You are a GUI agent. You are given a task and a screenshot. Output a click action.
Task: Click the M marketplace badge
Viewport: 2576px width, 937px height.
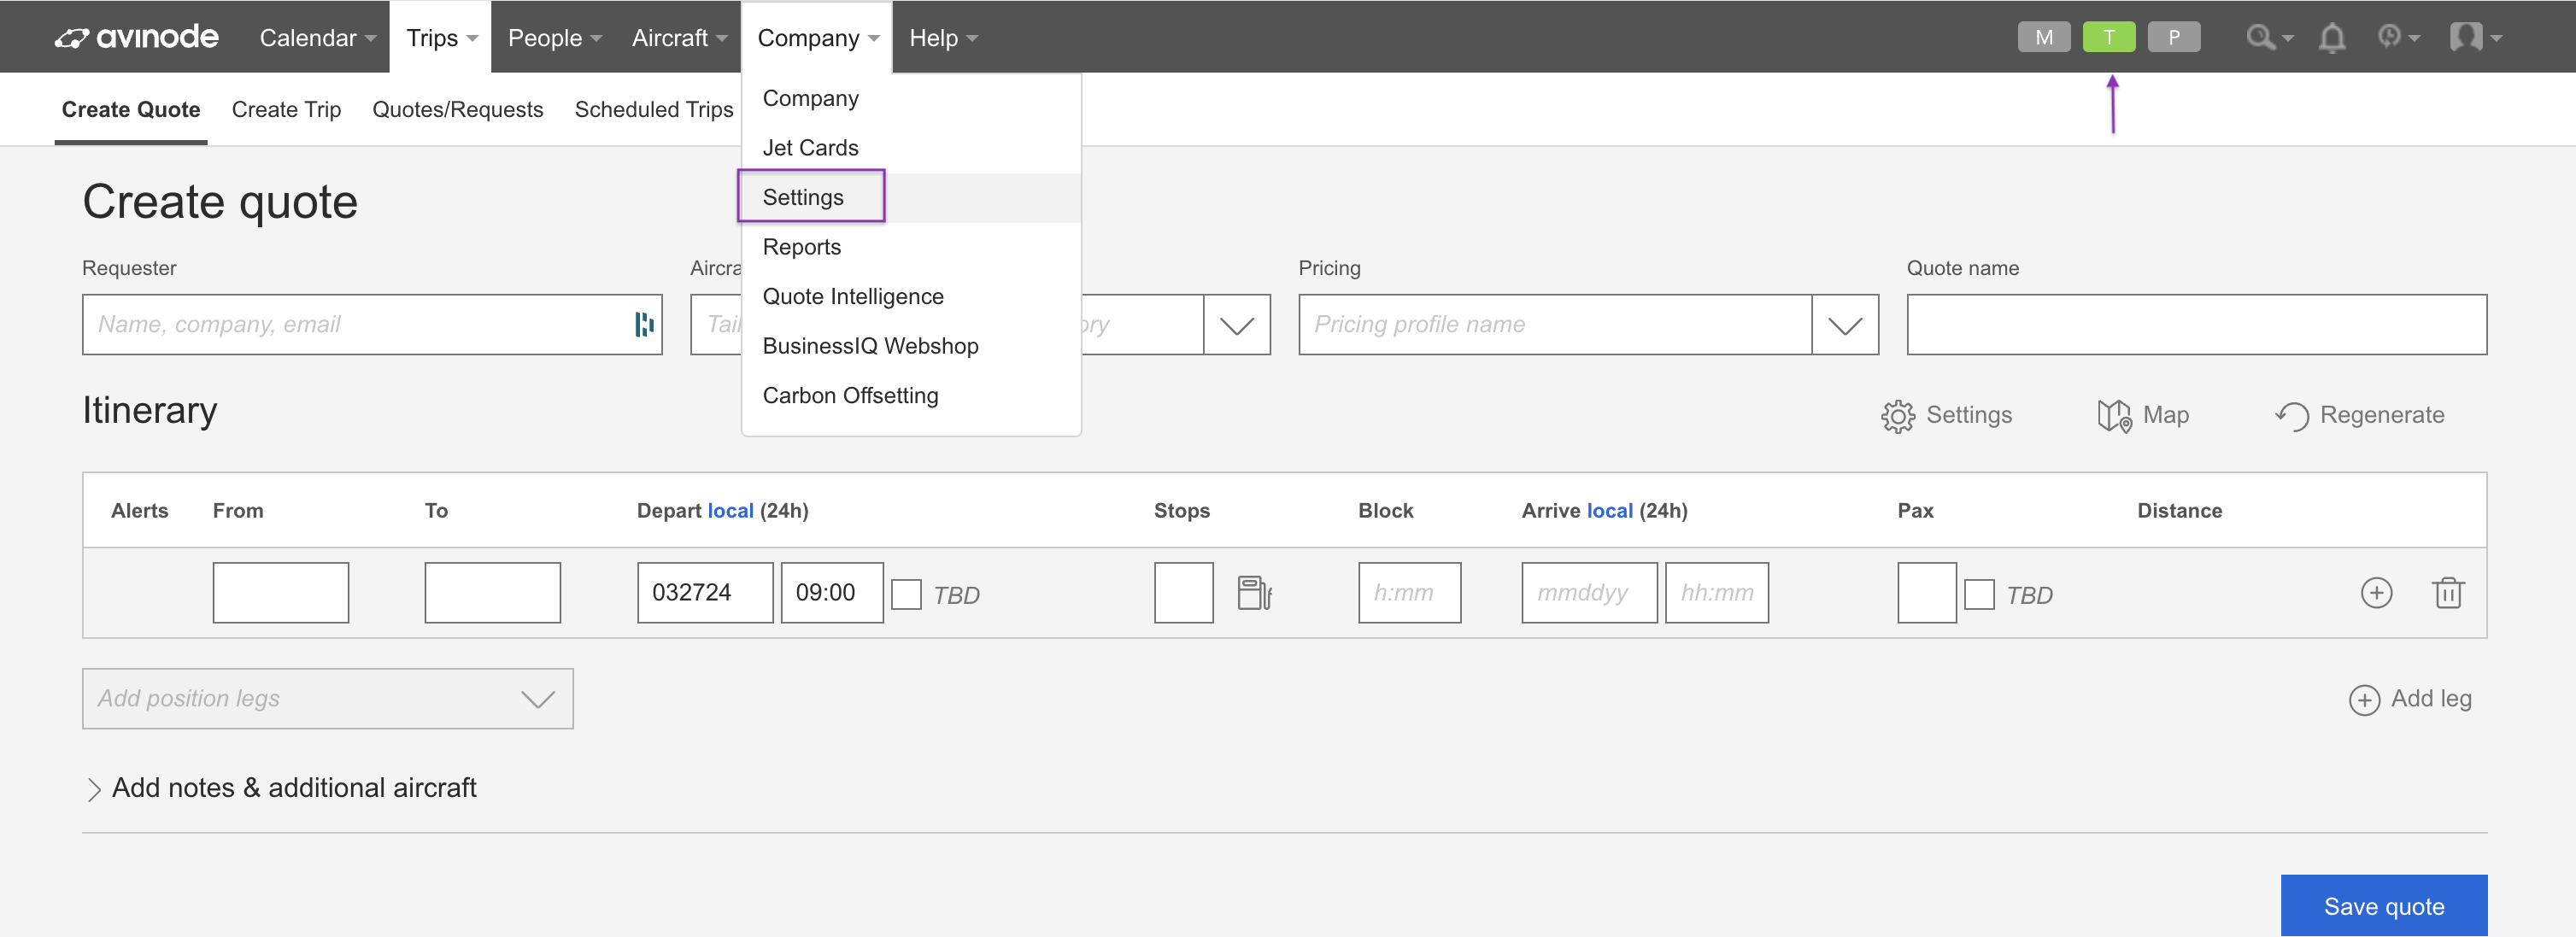tap(2044, 37)
